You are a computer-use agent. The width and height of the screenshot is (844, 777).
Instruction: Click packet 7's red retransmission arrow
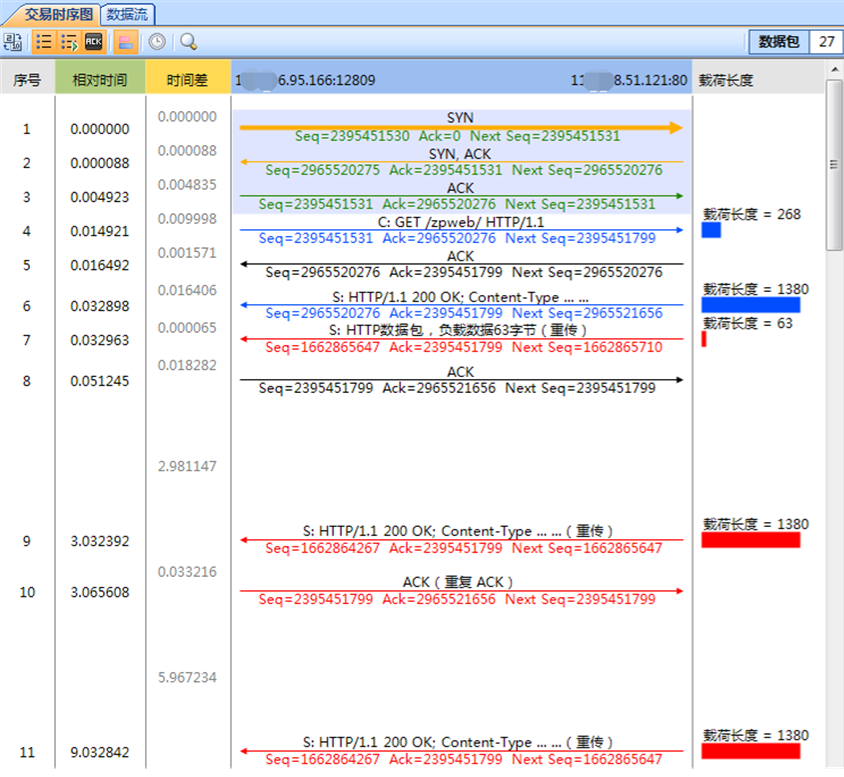[458, 340]
